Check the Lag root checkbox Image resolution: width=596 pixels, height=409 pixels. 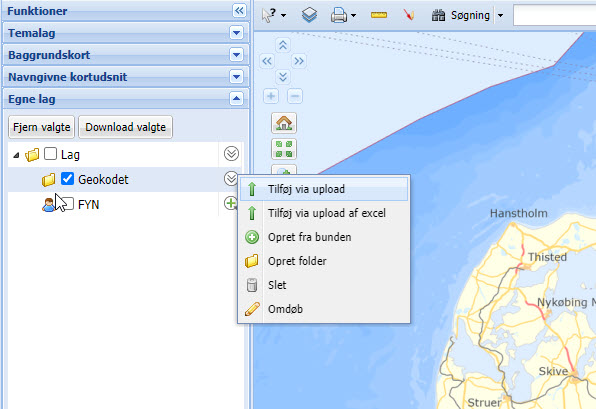(50, 154)
